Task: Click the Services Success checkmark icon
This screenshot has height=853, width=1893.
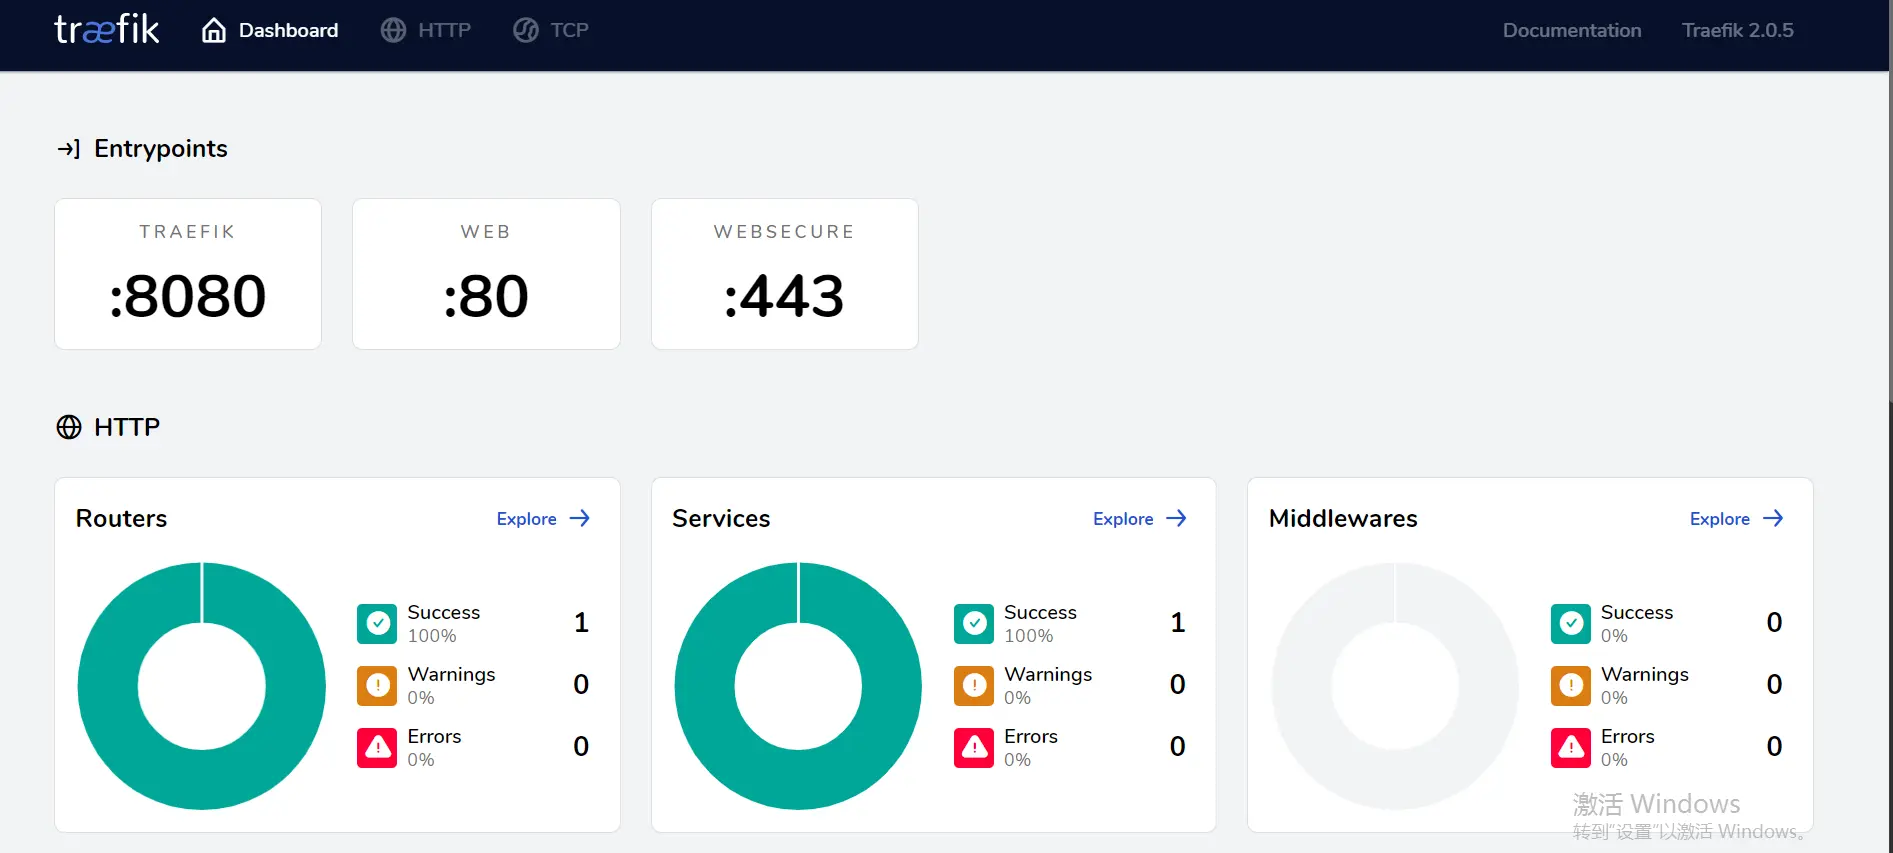Action: 974,624
